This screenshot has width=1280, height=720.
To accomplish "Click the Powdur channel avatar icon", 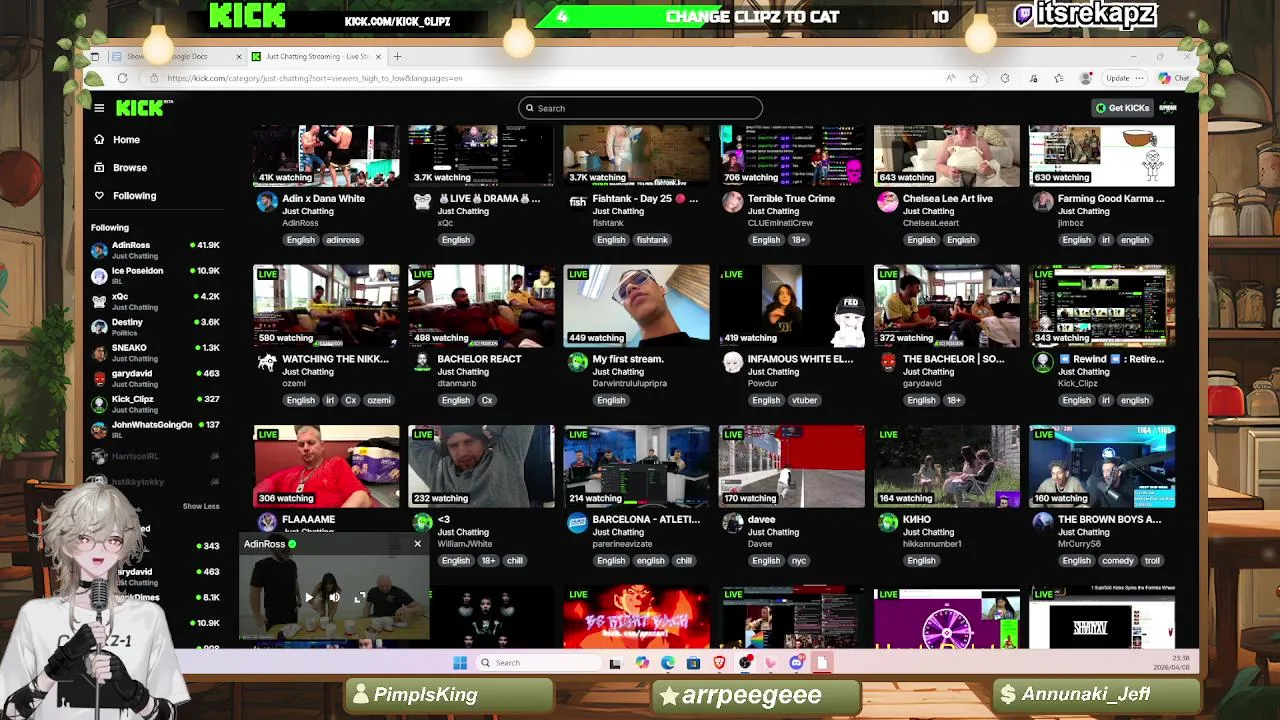I will [733, 362].
